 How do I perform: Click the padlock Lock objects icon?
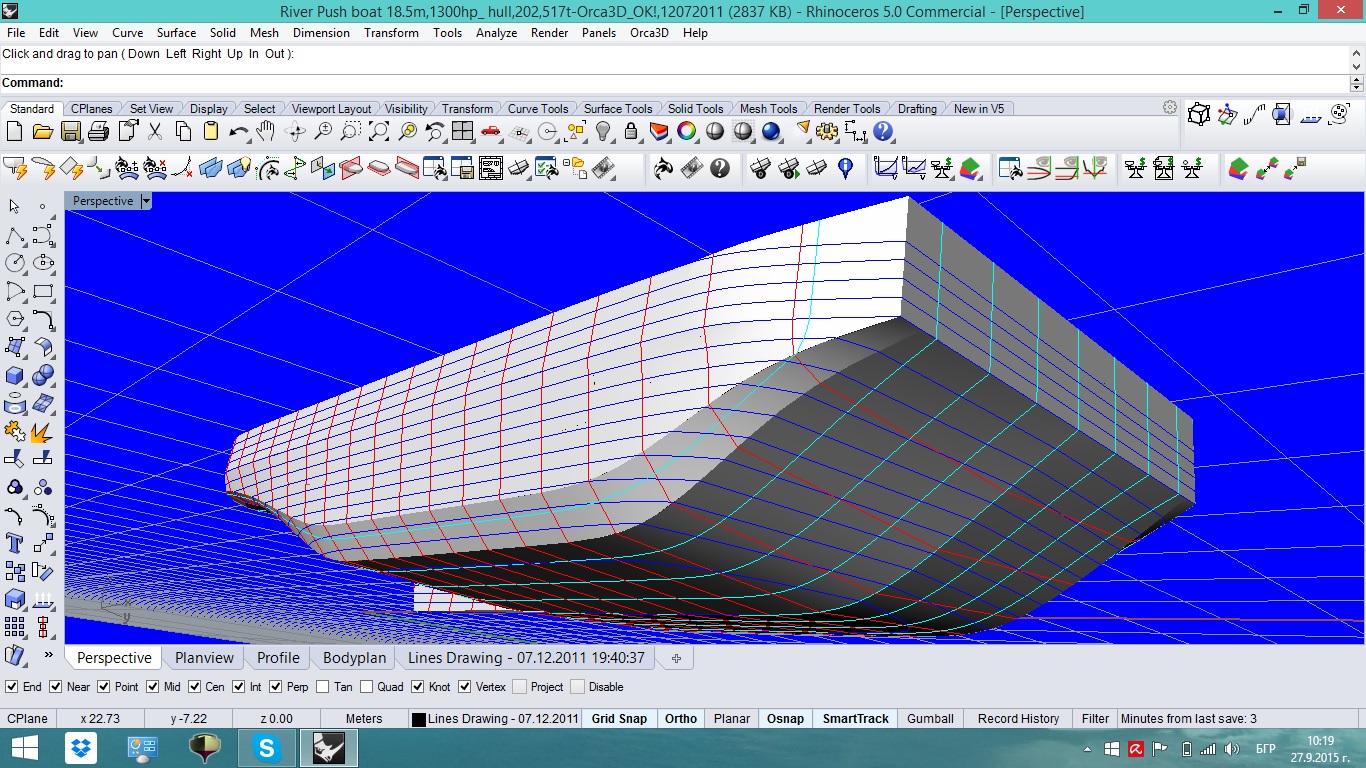click(631, 131)
